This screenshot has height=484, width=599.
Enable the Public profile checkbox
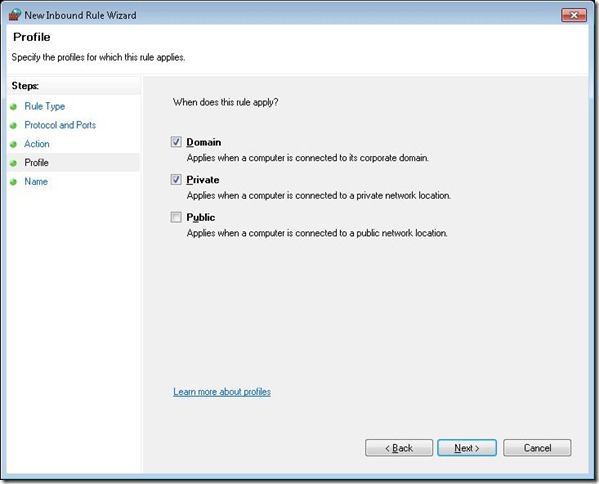coord(176,217)
